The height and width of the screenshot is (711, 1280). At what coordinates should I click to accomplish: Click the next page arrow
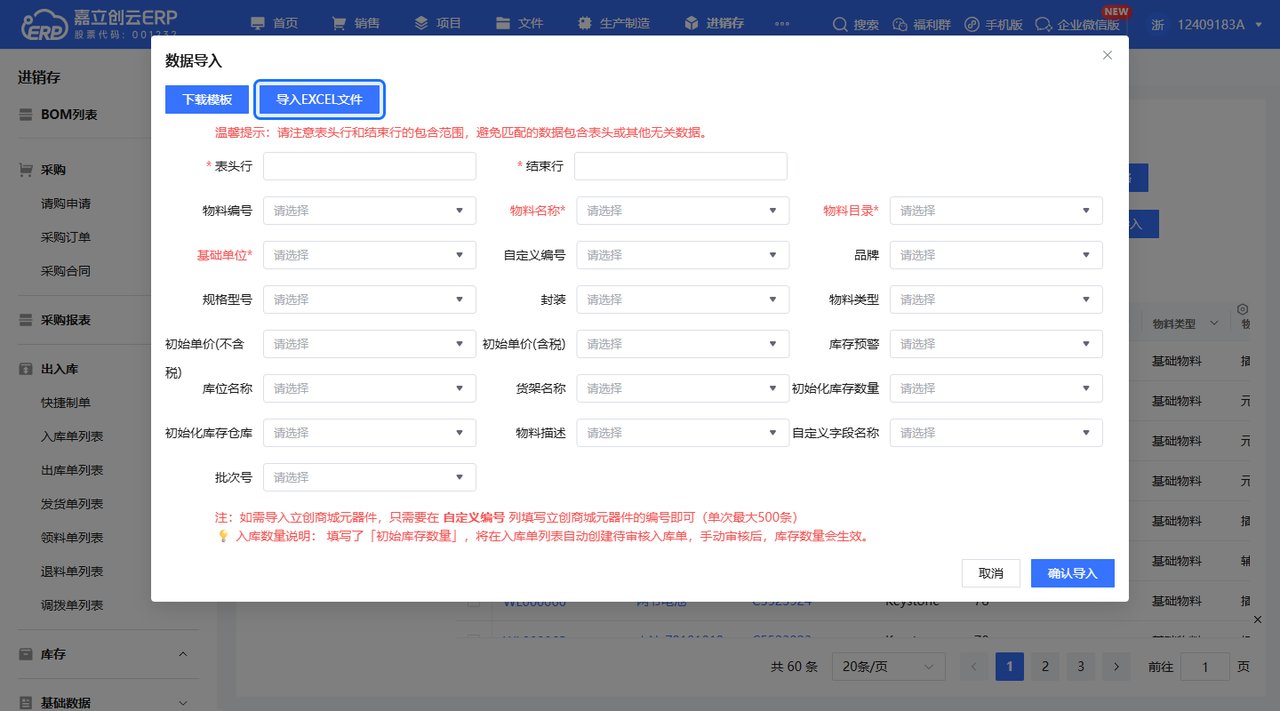tap(1116, 666)
